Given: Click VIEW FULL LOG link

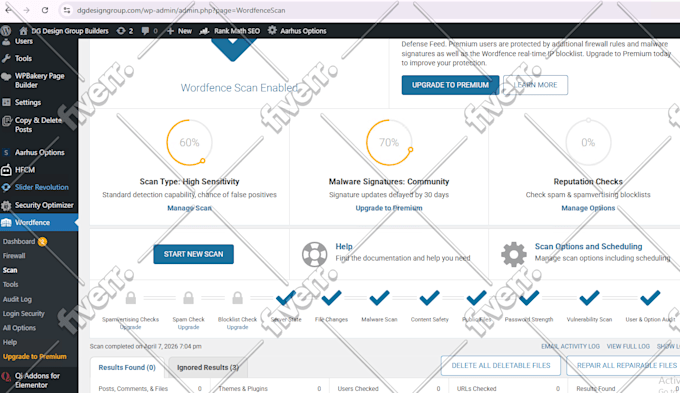Looking at the screenshot, I should coord(628,346).
